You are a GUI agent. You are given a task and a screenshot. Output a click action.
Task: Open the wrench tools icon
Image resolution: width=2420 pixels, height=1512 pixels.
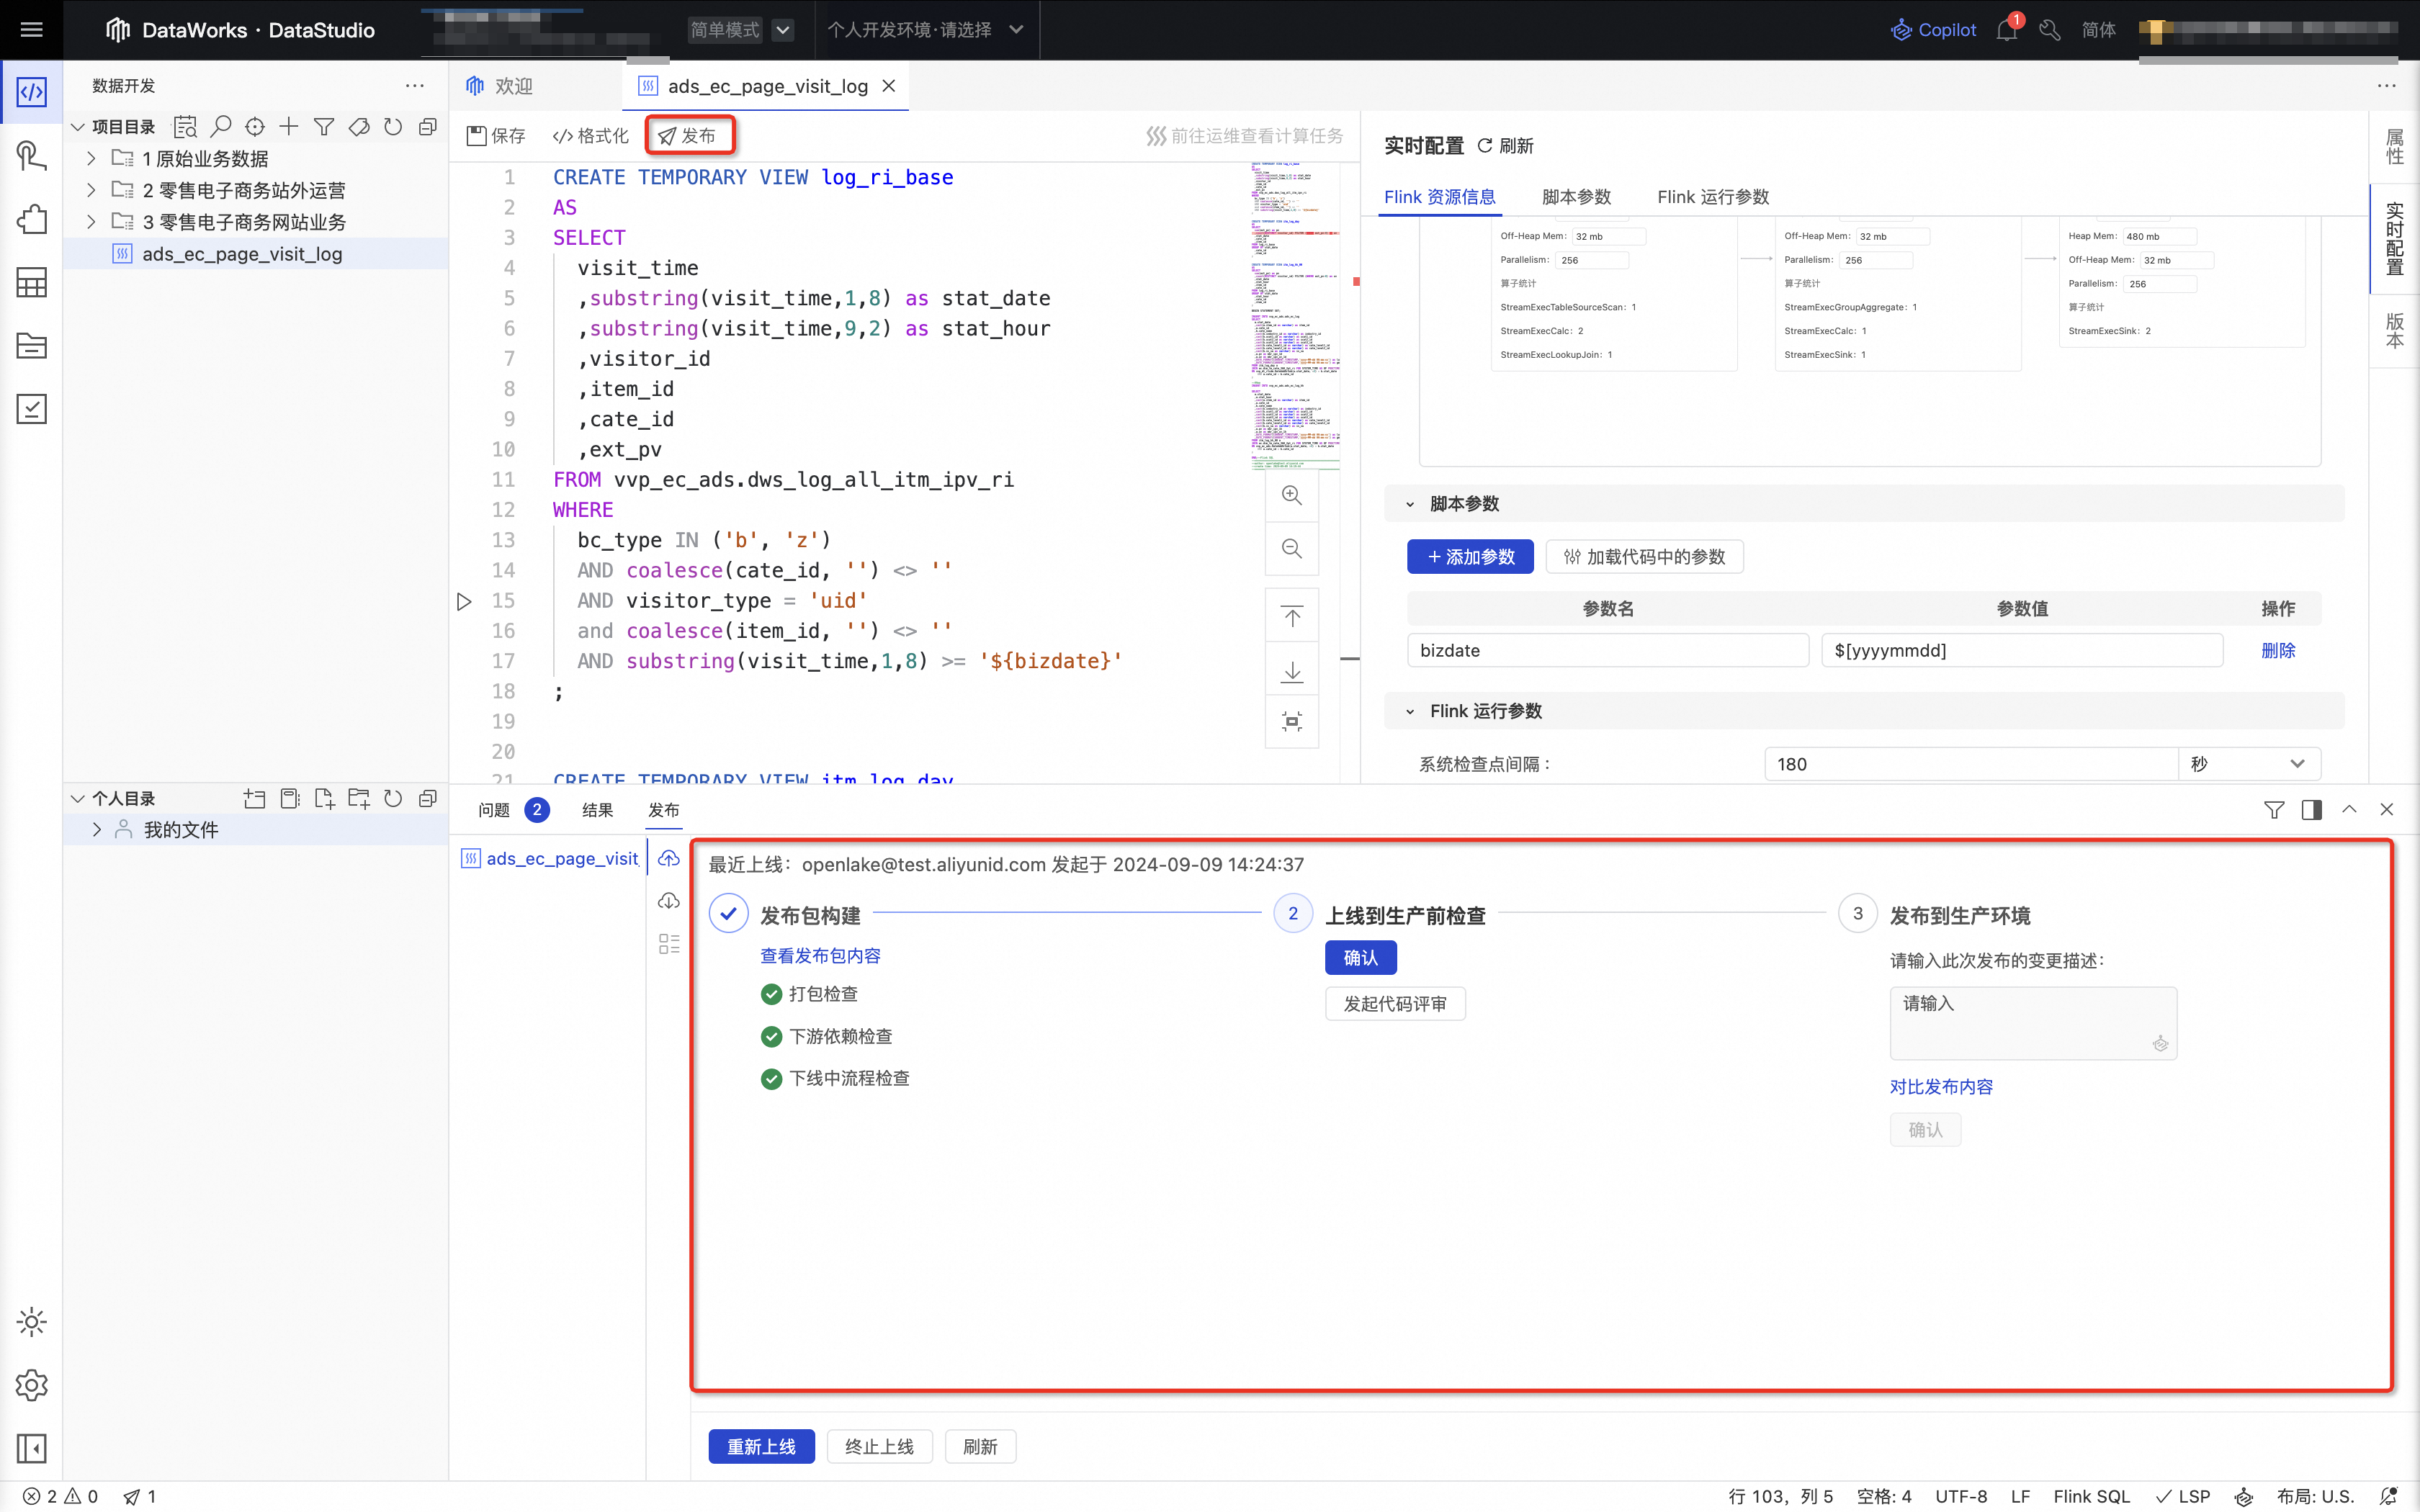(2050, 30)
